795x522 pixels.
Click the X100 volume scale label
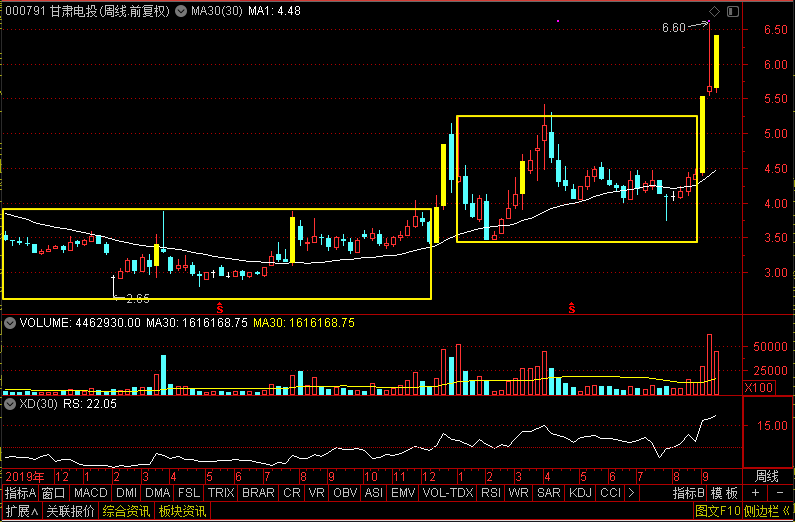pos(759,388)
